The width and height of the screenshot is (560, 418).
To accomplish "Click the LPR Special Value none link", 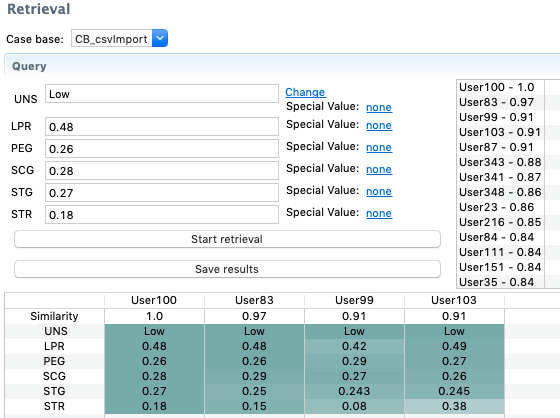I will pyautogui.click(x=379, y=125).
